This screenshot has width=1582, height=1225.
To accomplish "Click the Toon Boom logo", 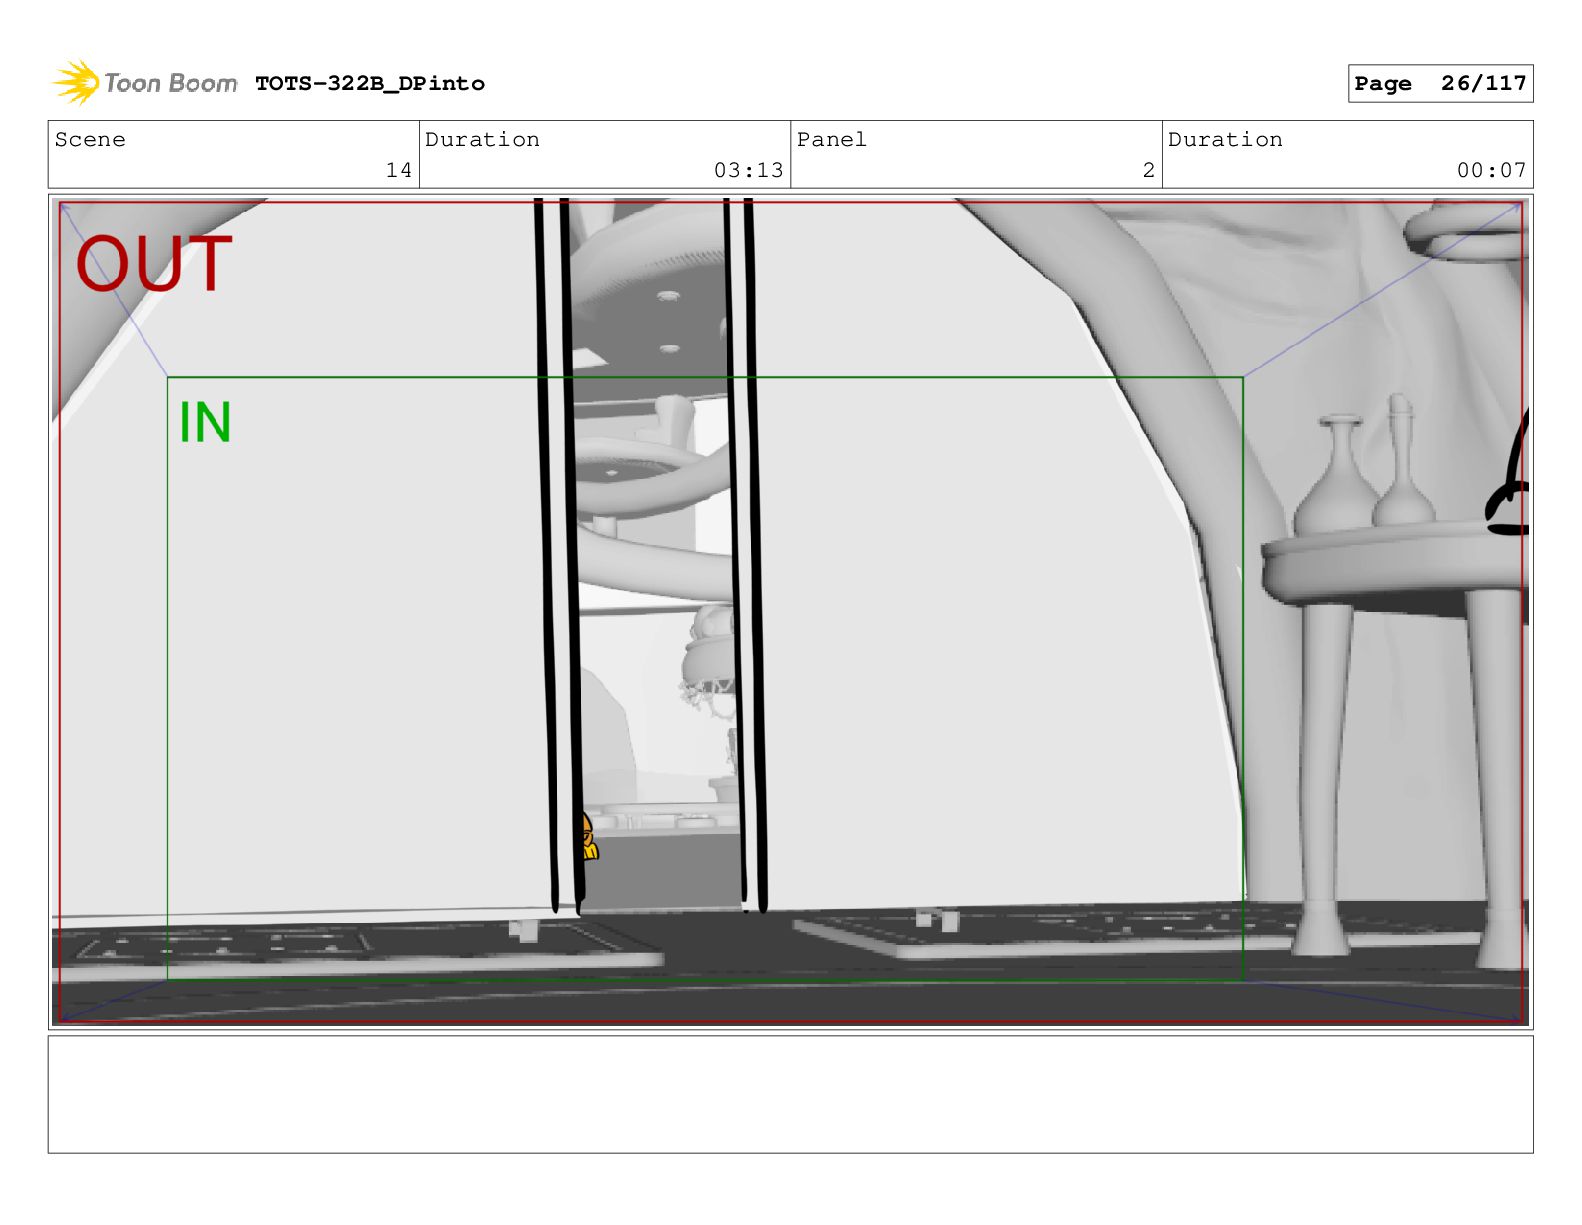I will point(145,82).
